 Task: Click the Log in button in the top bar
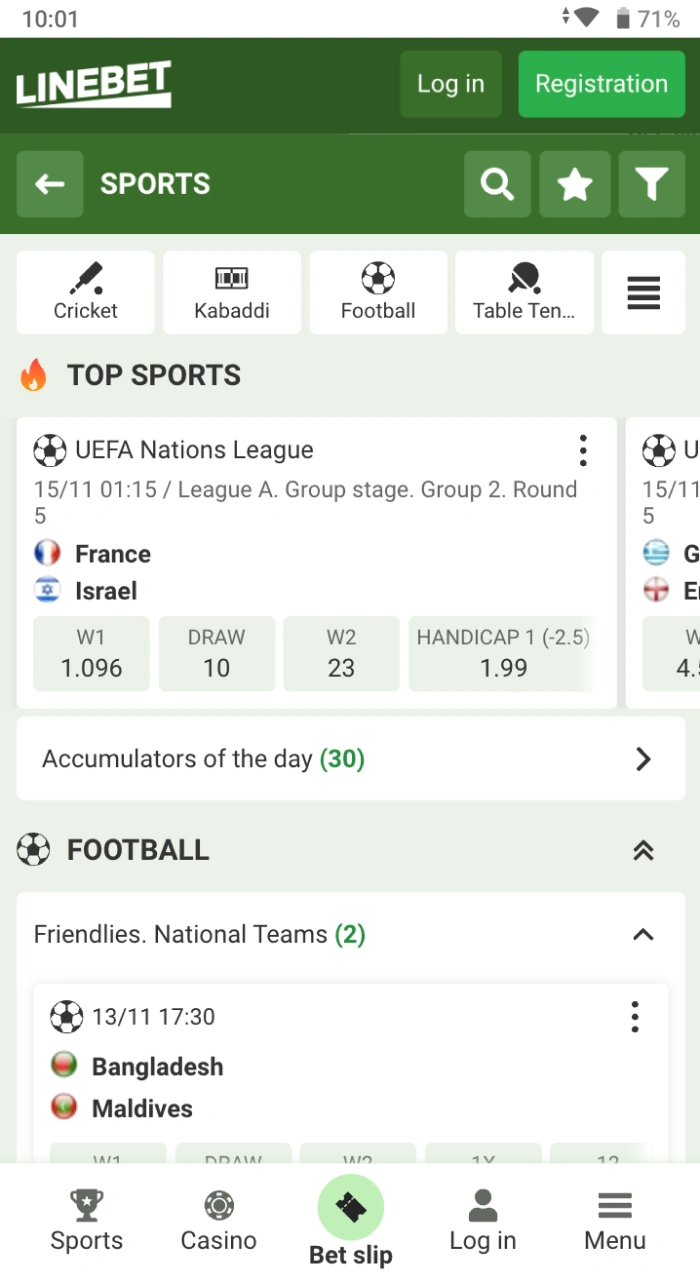(450, 84)
